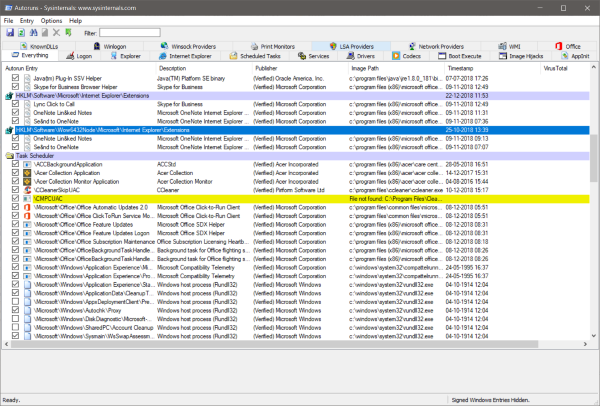Click the horizontal scrollbar right arrow
This screenshot has height=406, width=600.
click(x=585, y=344)
